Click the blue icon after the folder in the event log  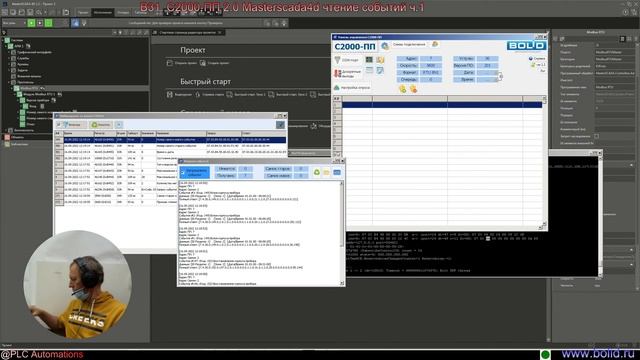coord(337,173)
